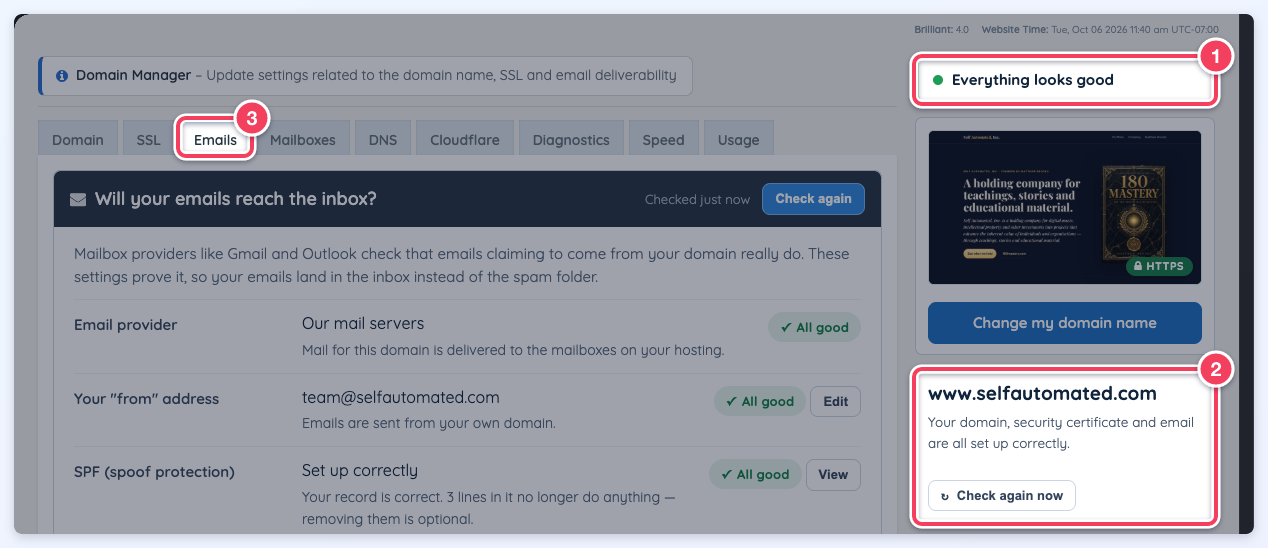View the SPF record

click(833, 475)
